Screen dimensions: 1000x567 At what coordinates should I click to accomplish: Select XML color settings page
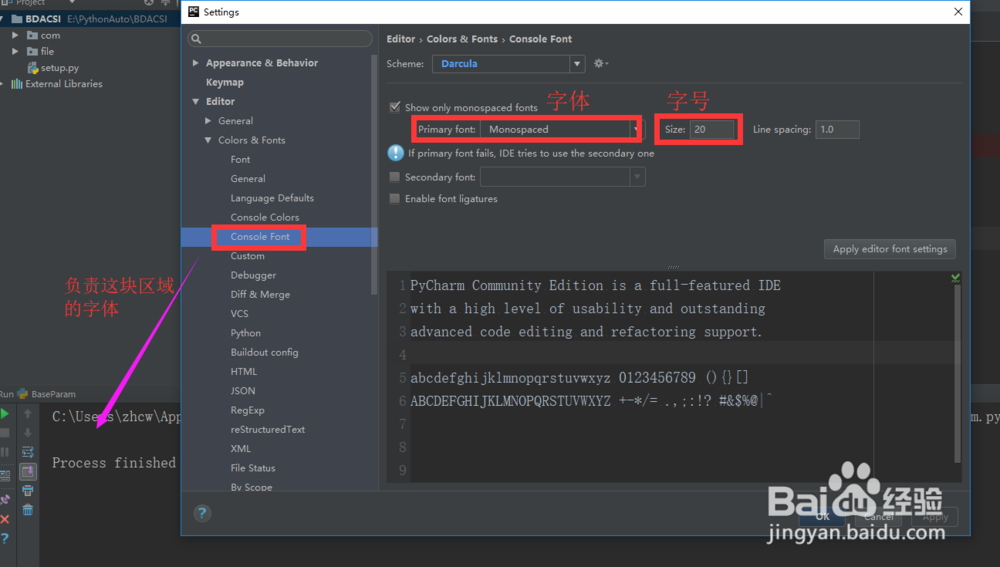click(x=240, y=448)
